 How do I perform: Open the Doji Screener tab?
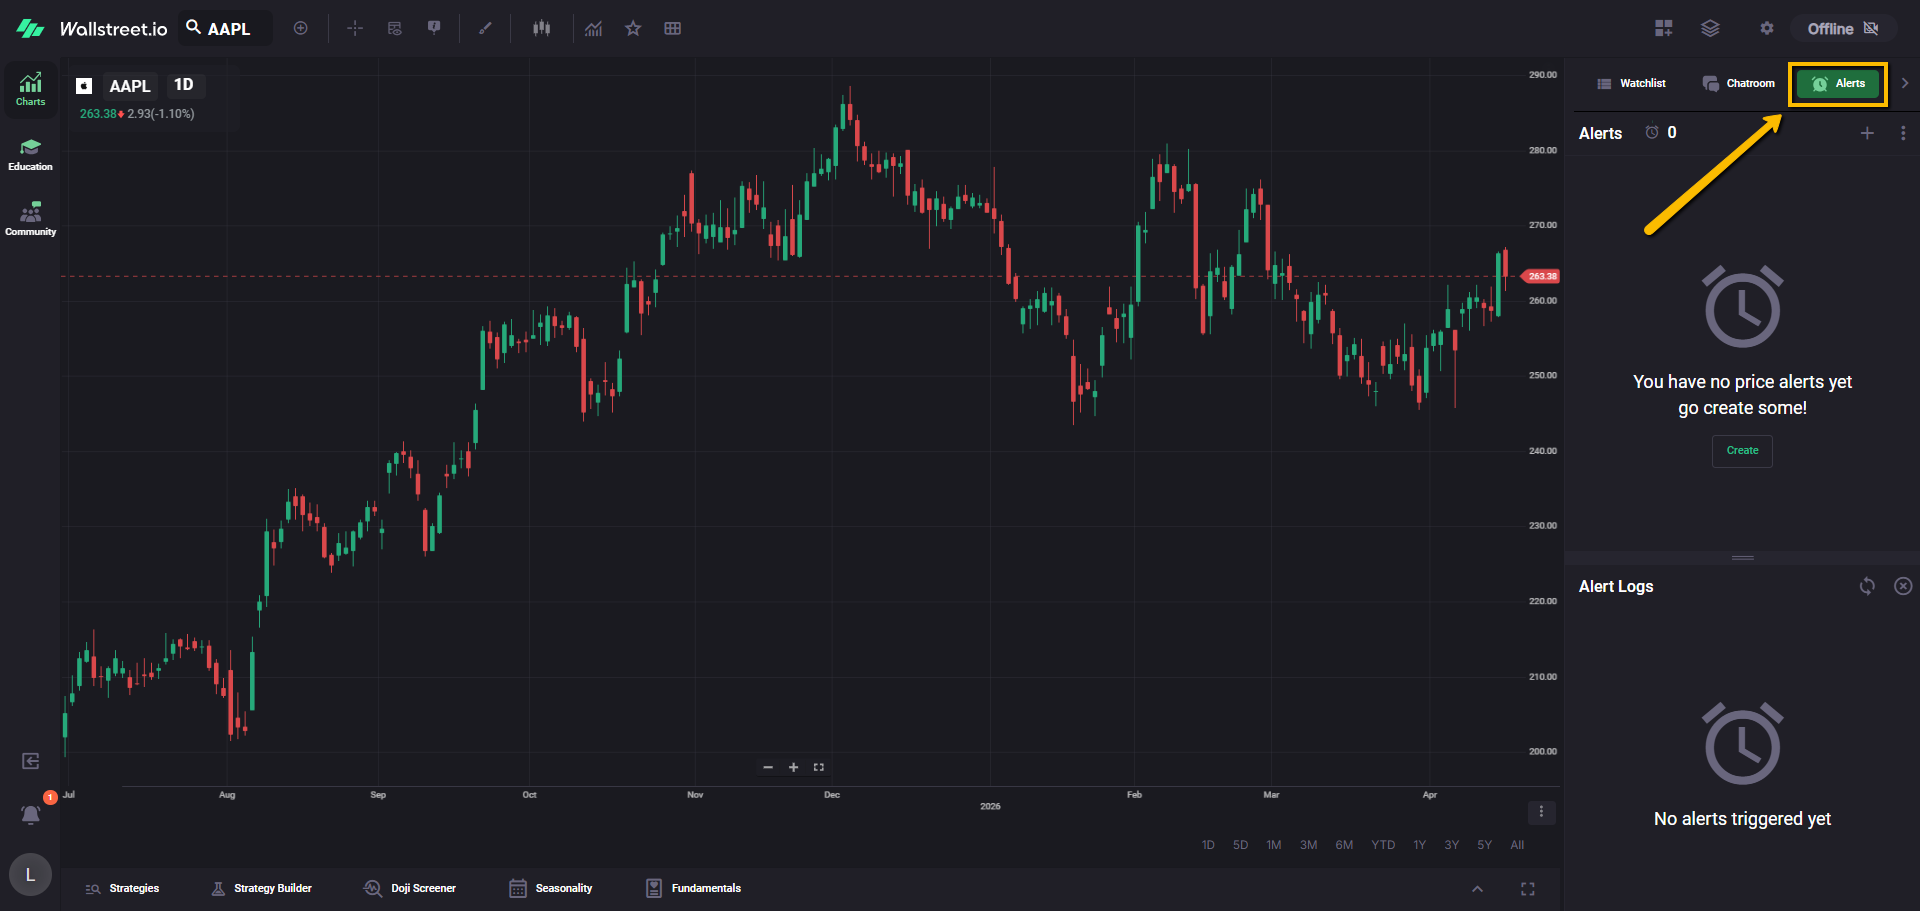pos(410,889)
